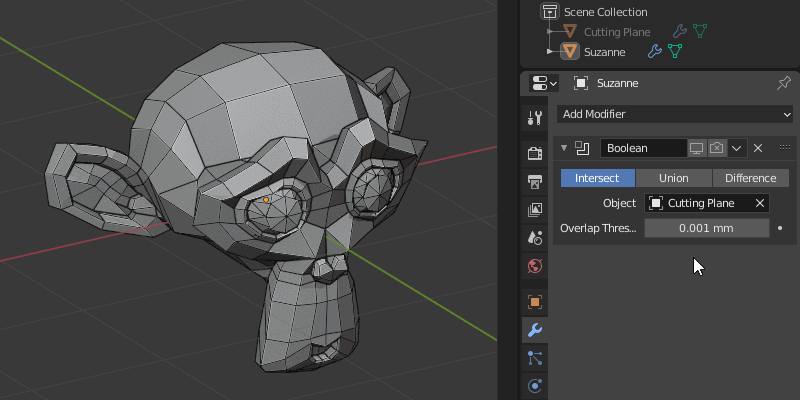Open the Render properties tab
The height and width of the screenshot is (400, 800).
coord(535,152)
